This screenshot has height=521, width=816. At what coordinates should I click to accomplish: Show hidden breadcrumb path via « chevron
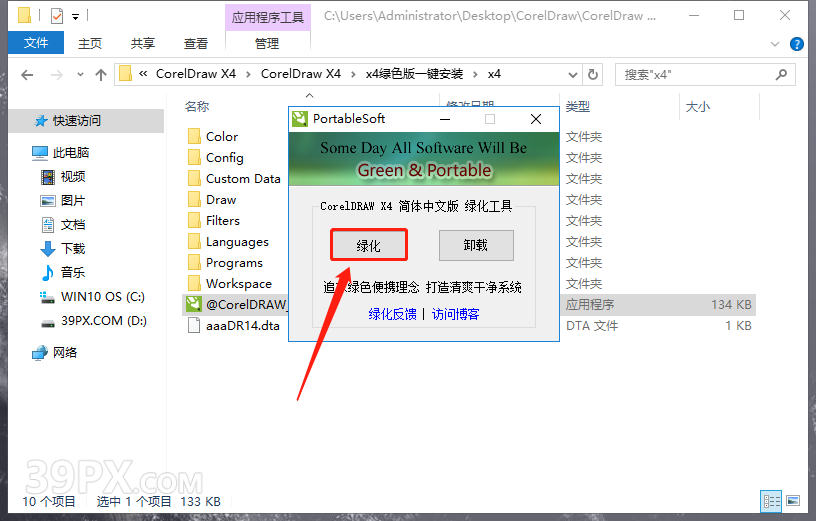(x=143, y=74)
